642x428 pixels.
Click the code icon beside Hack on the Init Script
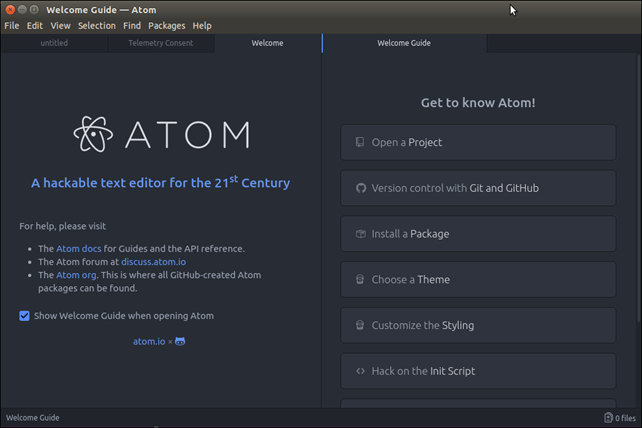pos(360,371)
